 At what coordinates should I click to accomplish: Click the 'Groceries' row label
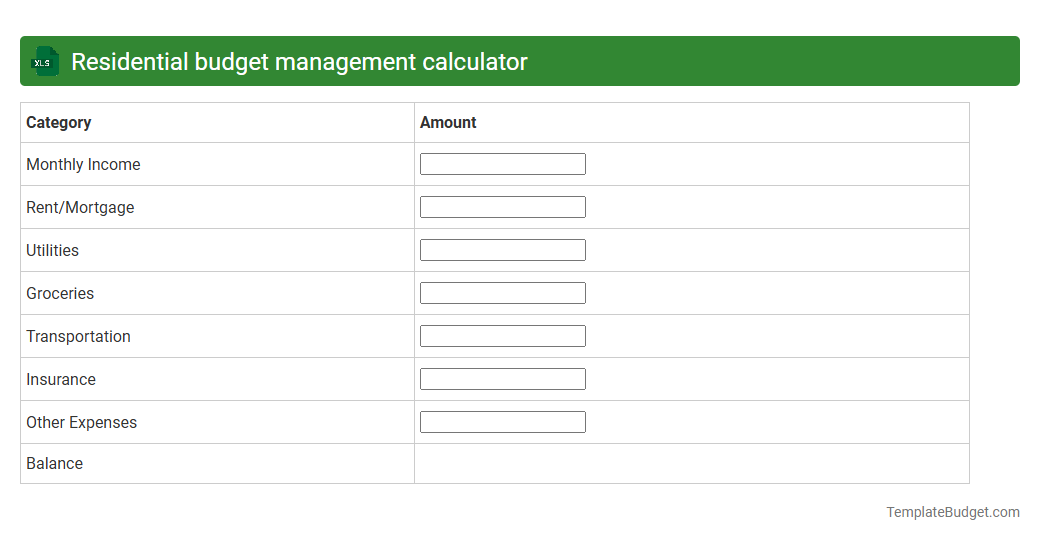click(60, 294)
